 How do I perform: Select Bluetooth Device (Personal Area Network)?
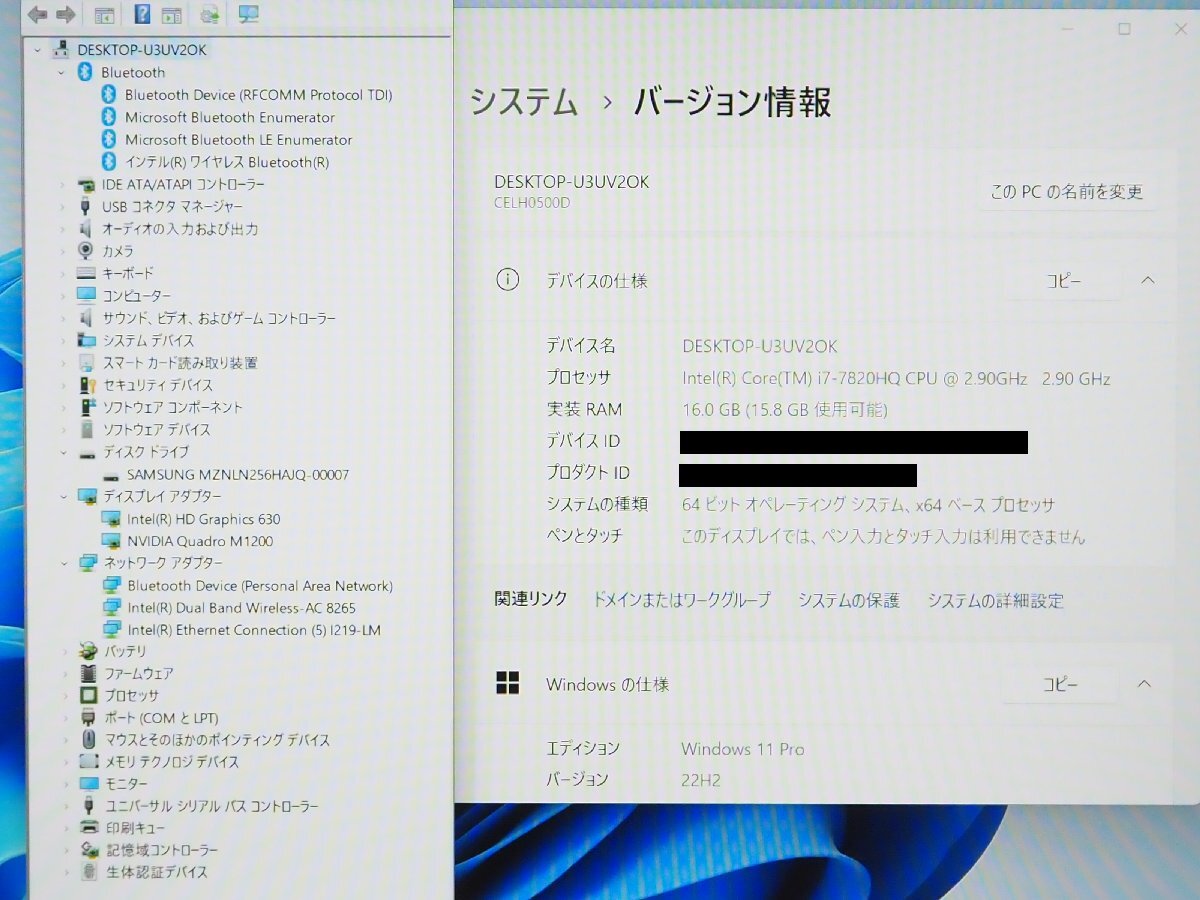(260, 586)
